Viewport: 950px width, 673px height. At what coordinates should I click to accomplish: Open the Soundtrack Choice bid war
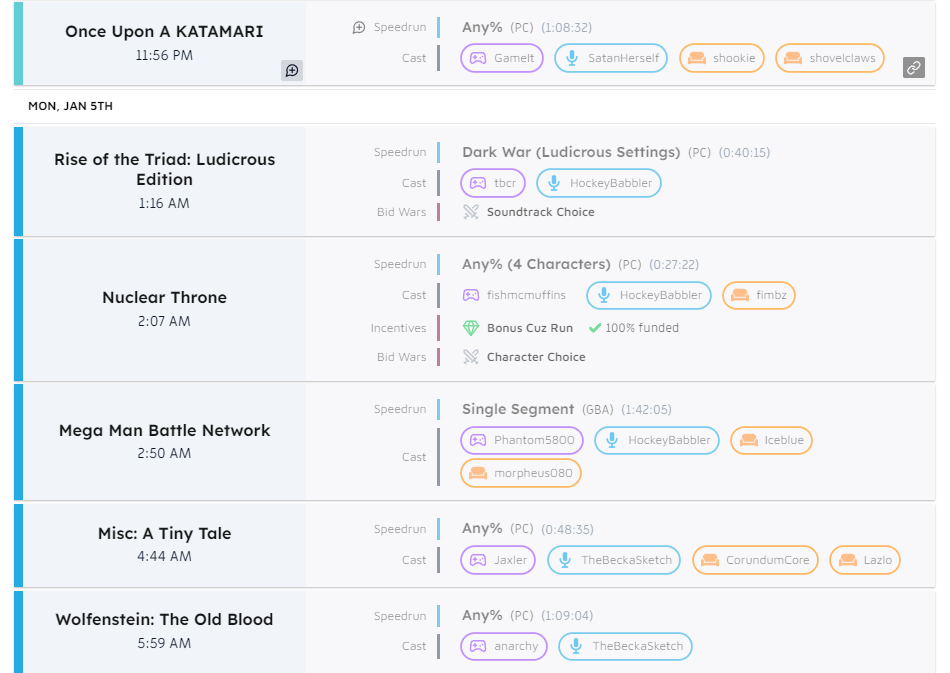point(540,212)
